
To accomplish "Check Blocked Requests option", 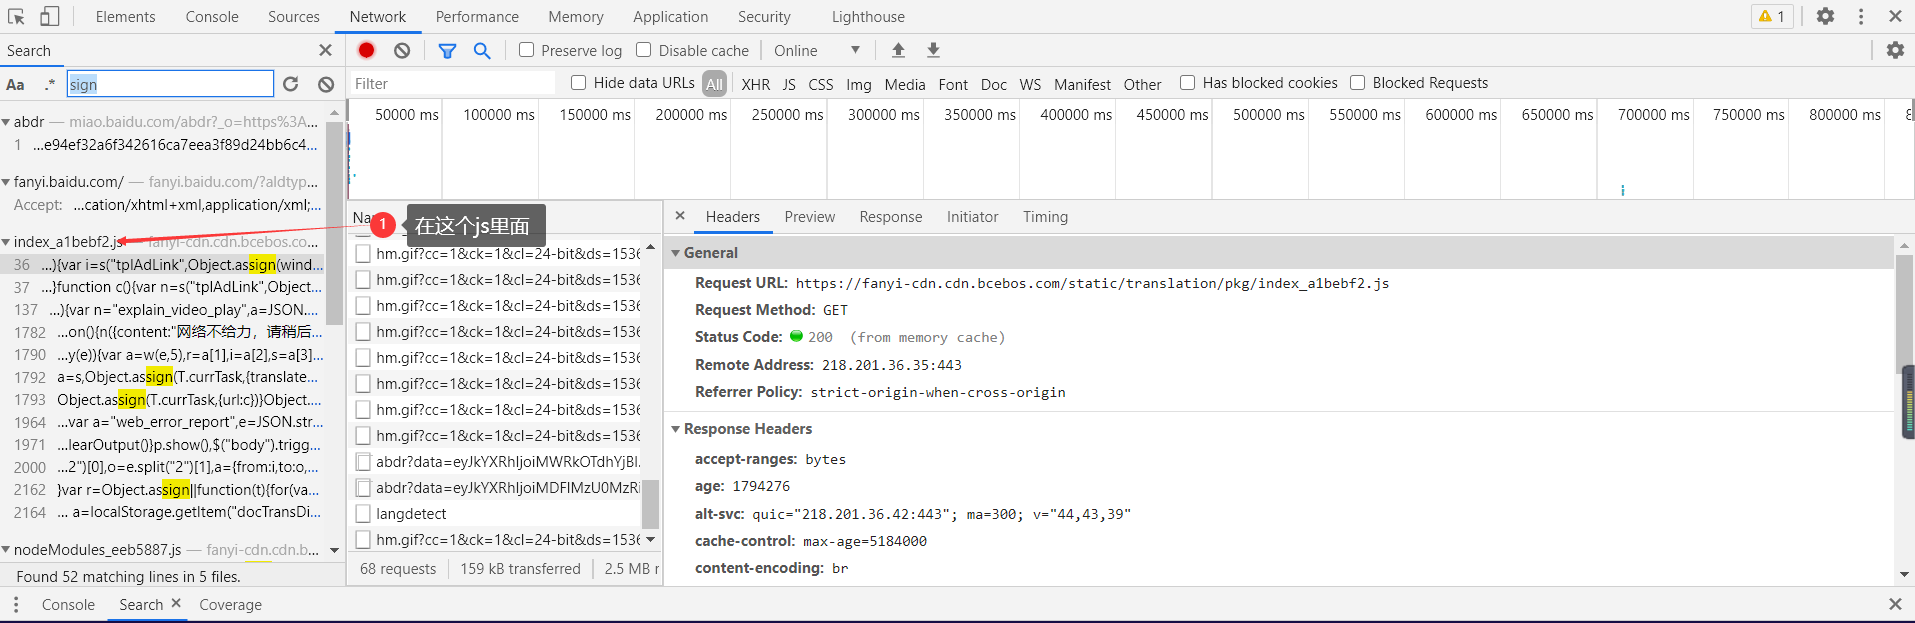I will point(1357,82).
